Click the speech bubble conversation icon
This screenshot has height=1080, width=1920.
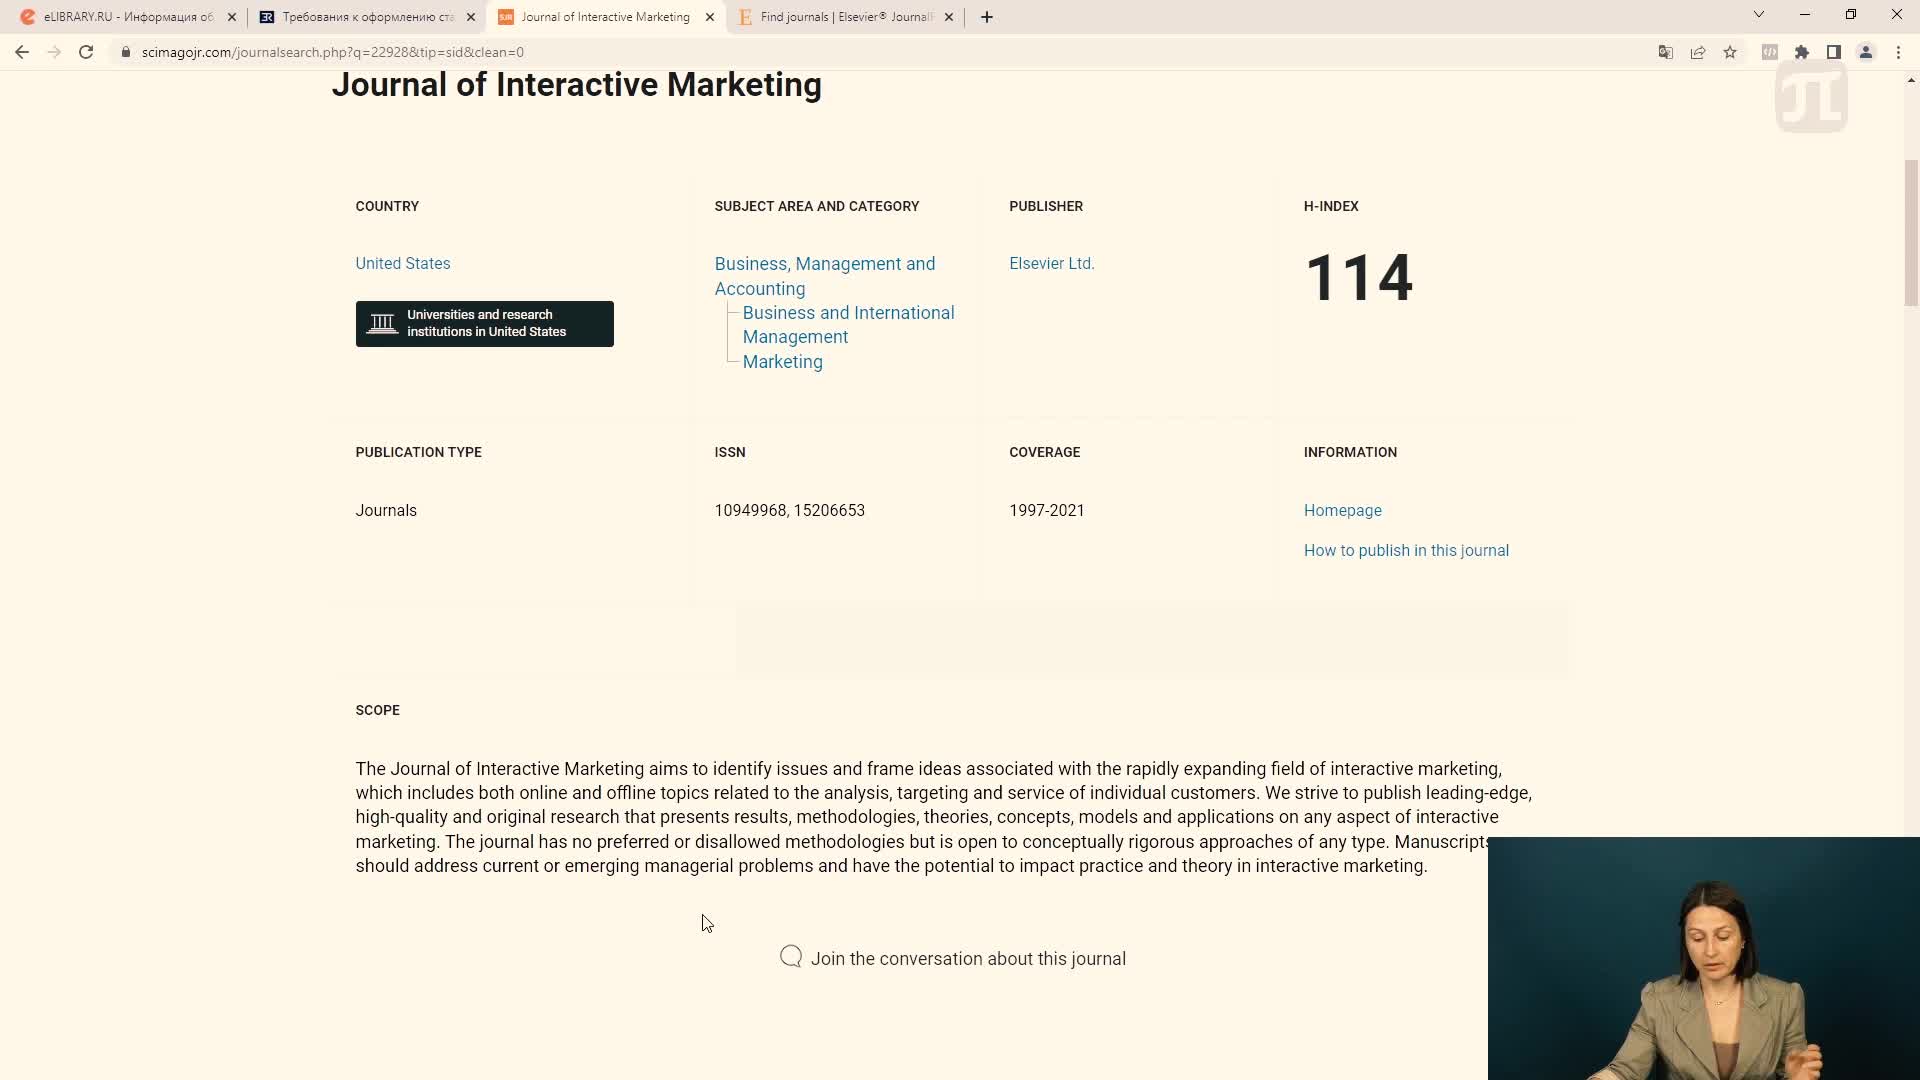(791, 957)
